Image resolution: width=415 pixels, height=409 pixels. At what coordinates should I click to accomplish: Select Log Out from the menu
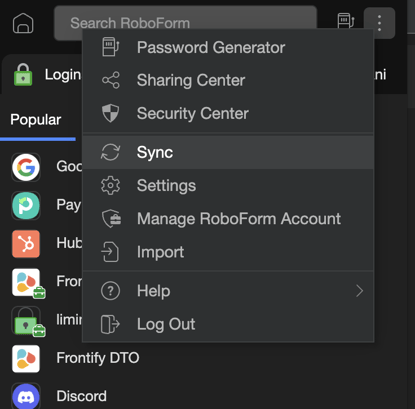tap(228, 324)
